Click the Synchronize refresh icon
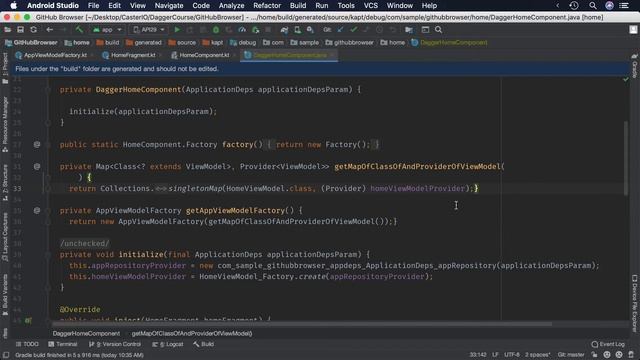This screenshot has width=640, height=360. tap(33, 30)
